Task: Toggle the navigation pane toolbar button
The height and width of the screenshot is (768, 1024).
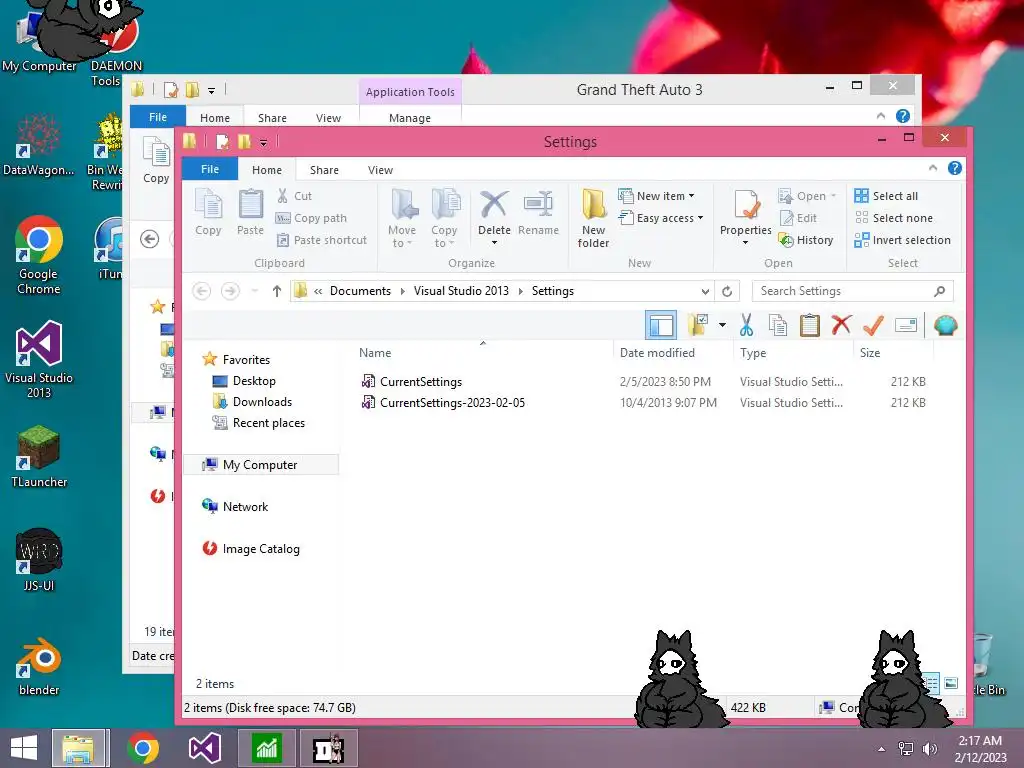Action: pyautogui.click(x=660, y=325)
